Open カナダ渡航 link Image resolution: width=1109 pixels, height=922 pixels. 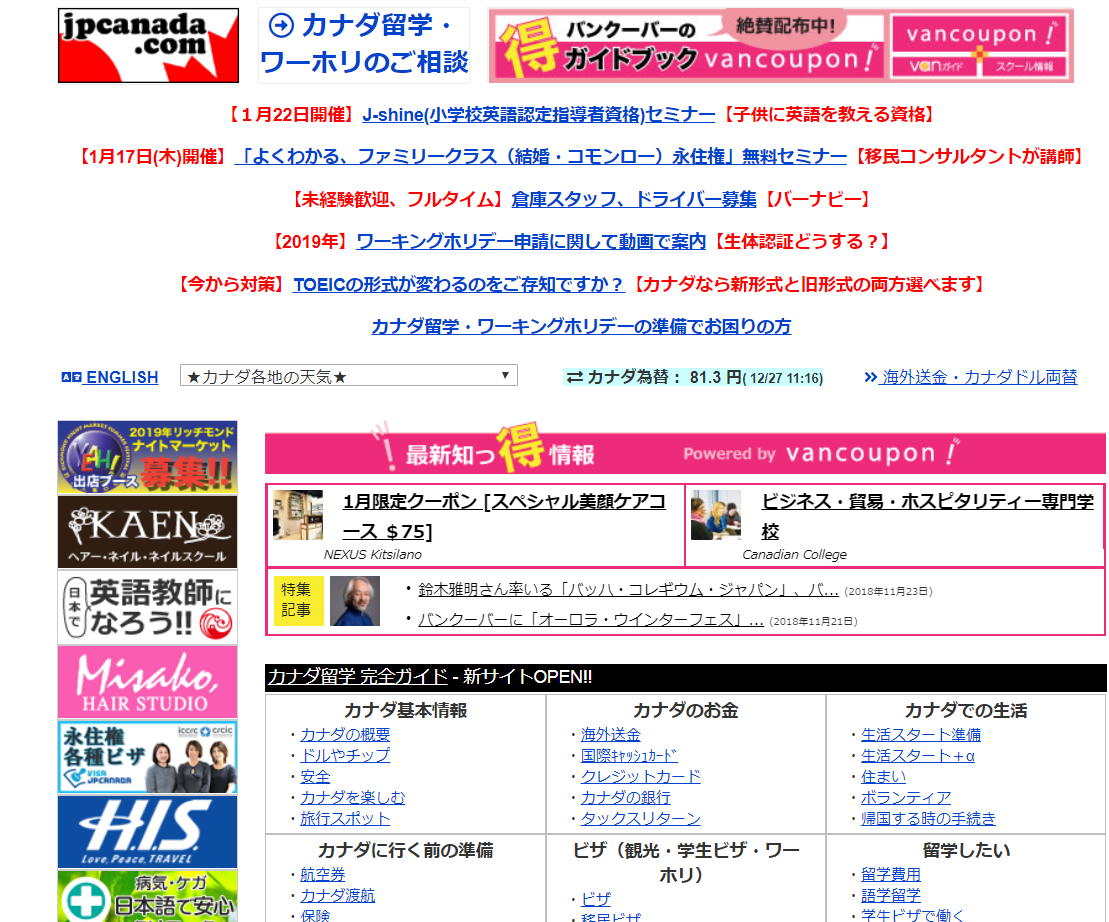click(337, 895)
